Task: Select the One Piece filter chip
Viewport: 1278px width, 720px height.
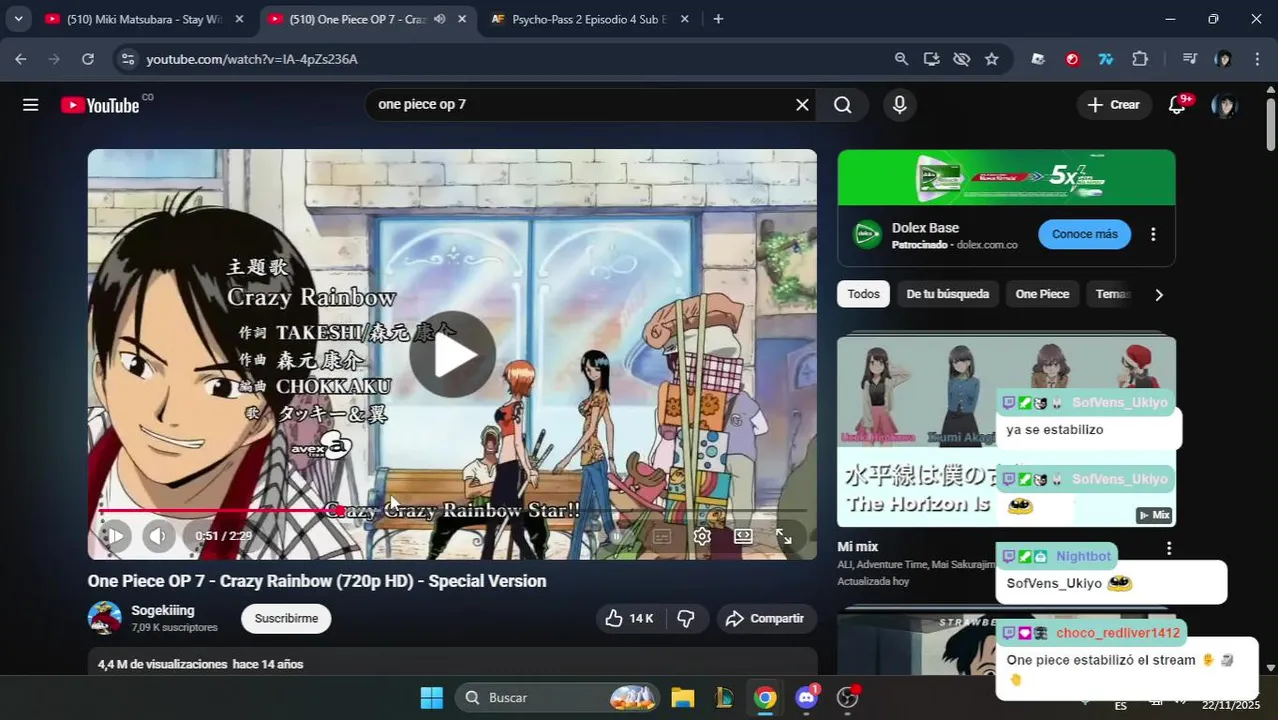Action: [x=1042, y=294]
